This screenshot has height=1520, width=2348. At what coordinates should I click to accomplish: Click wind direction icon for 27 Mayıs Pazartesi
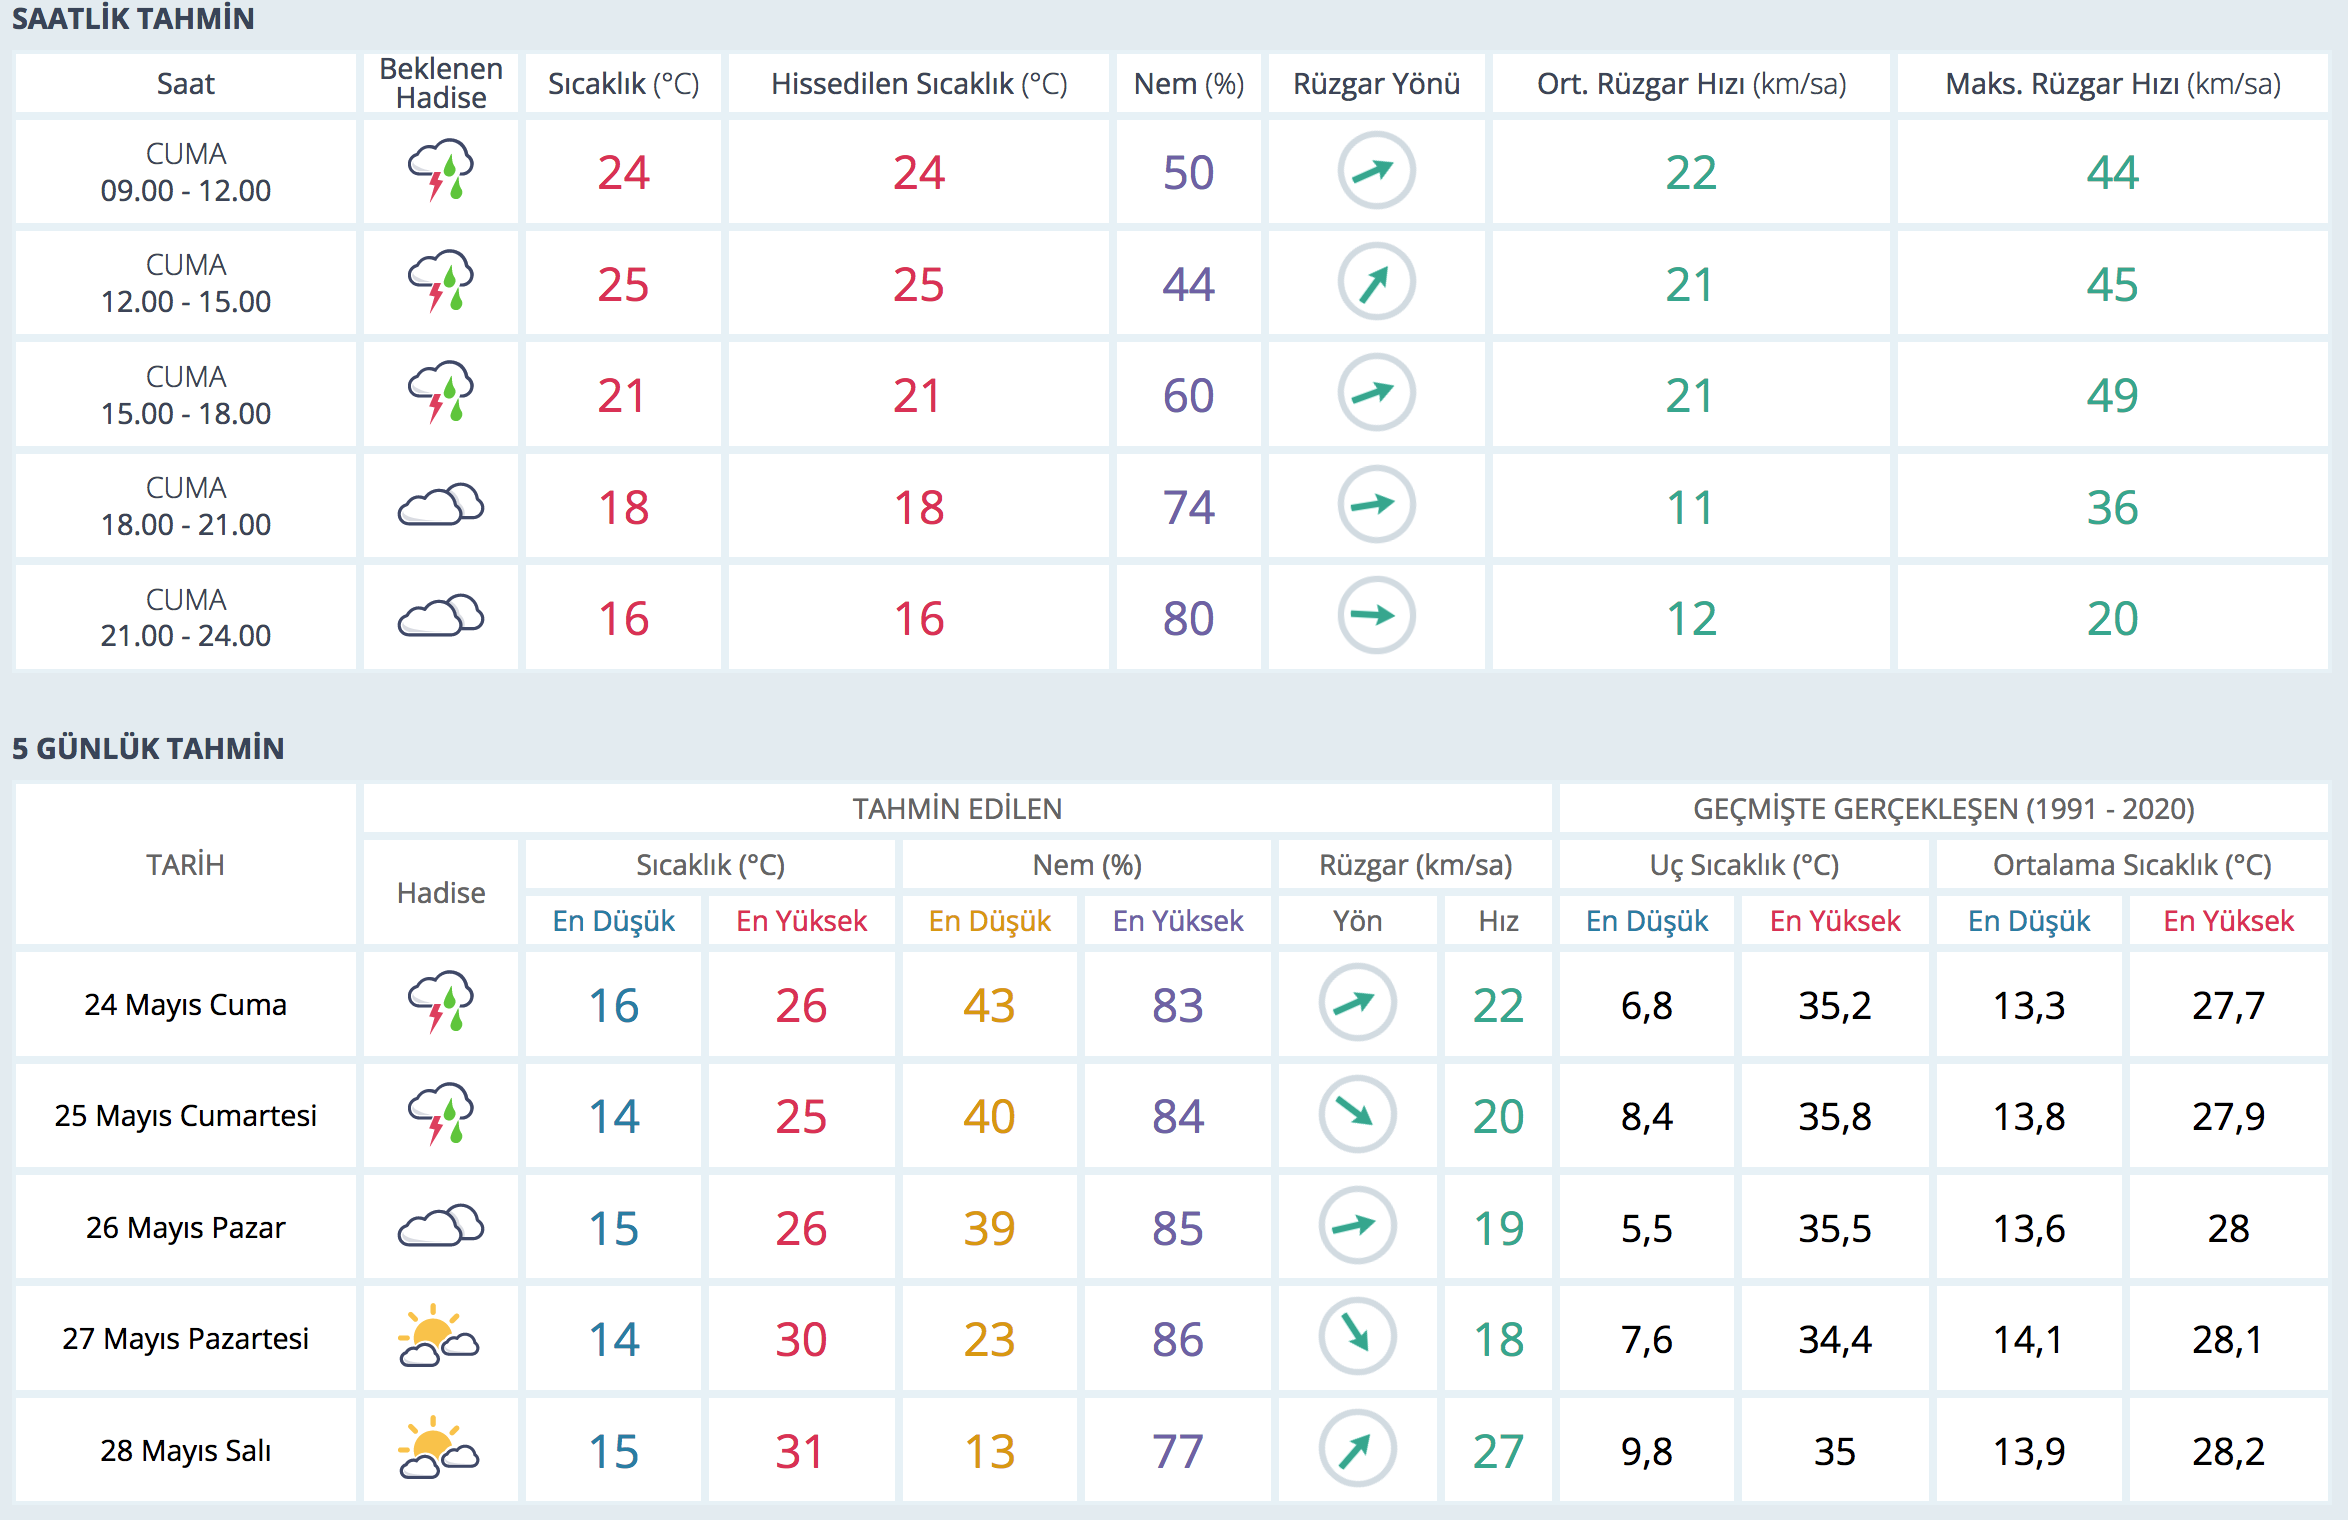[1357, 1337]
